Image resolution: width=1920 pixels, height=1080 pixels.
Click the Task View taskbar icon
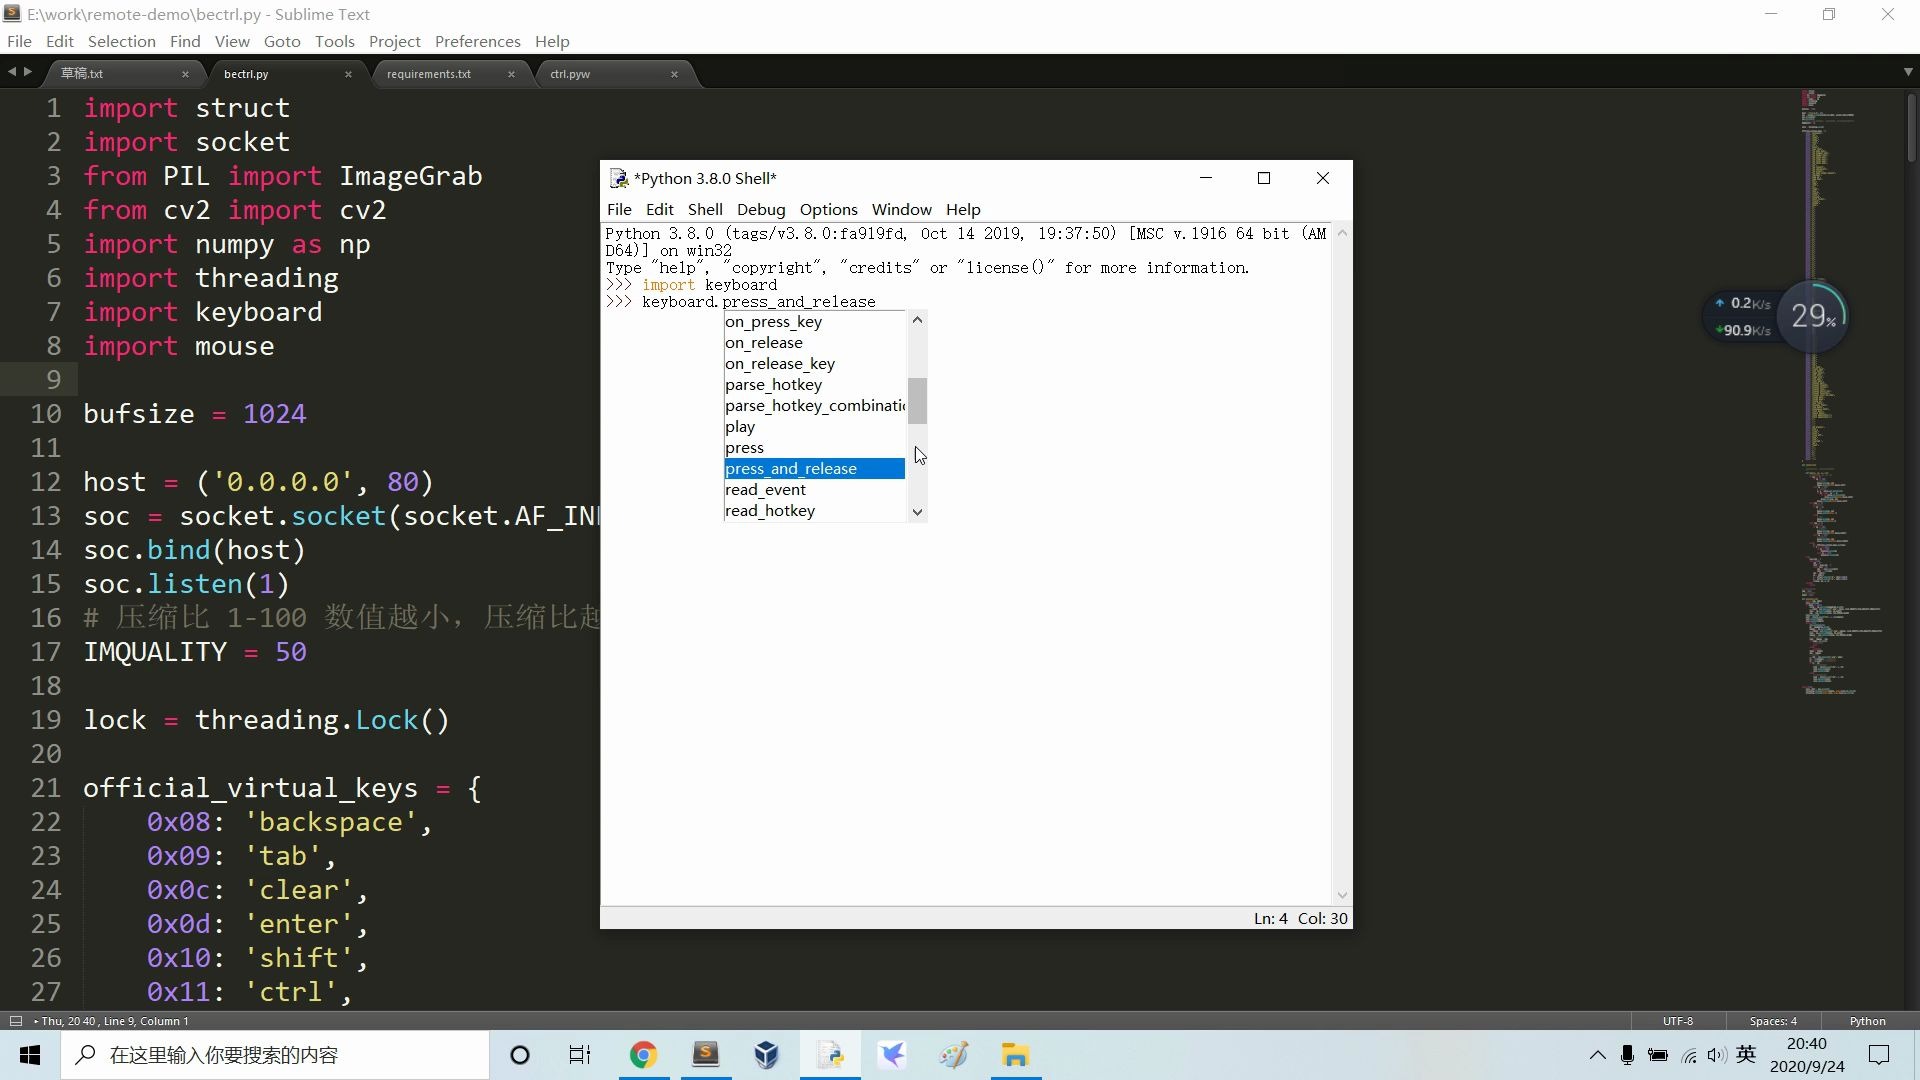point(580,1055)
